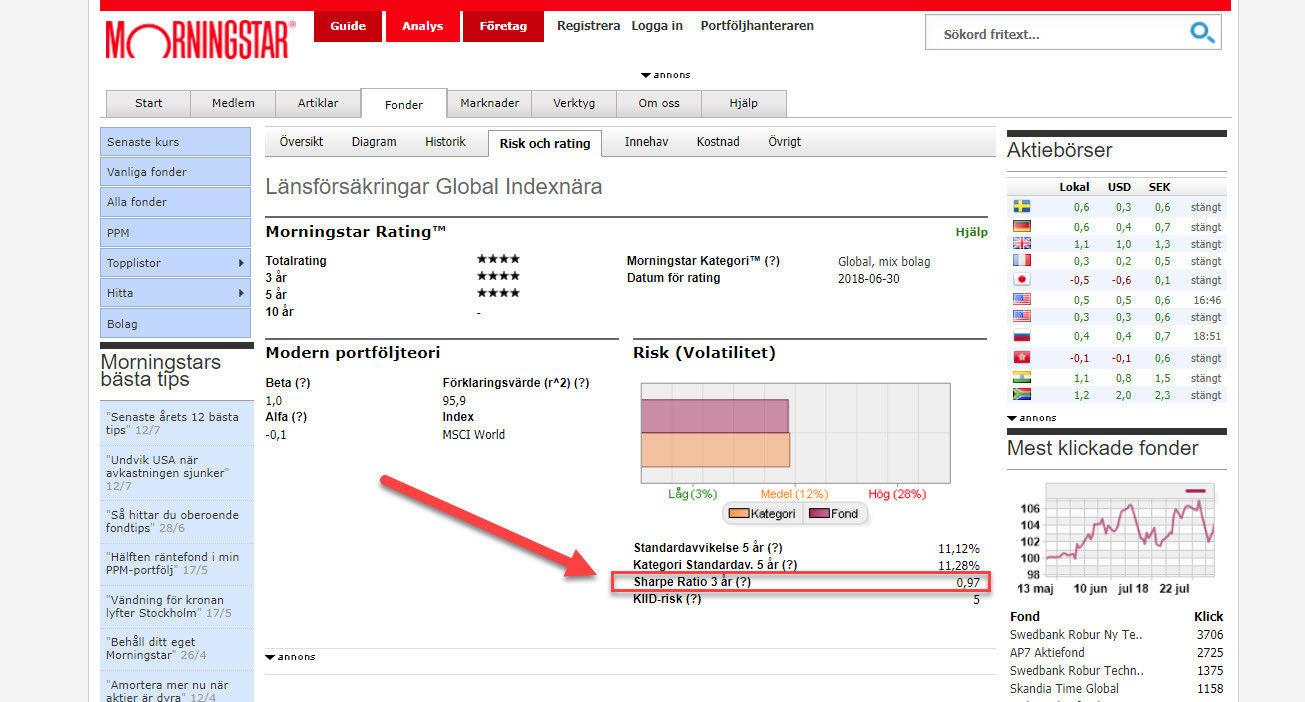1305x702 pixels.
Task: Click the red Analys button
Action: click(422, 26)
